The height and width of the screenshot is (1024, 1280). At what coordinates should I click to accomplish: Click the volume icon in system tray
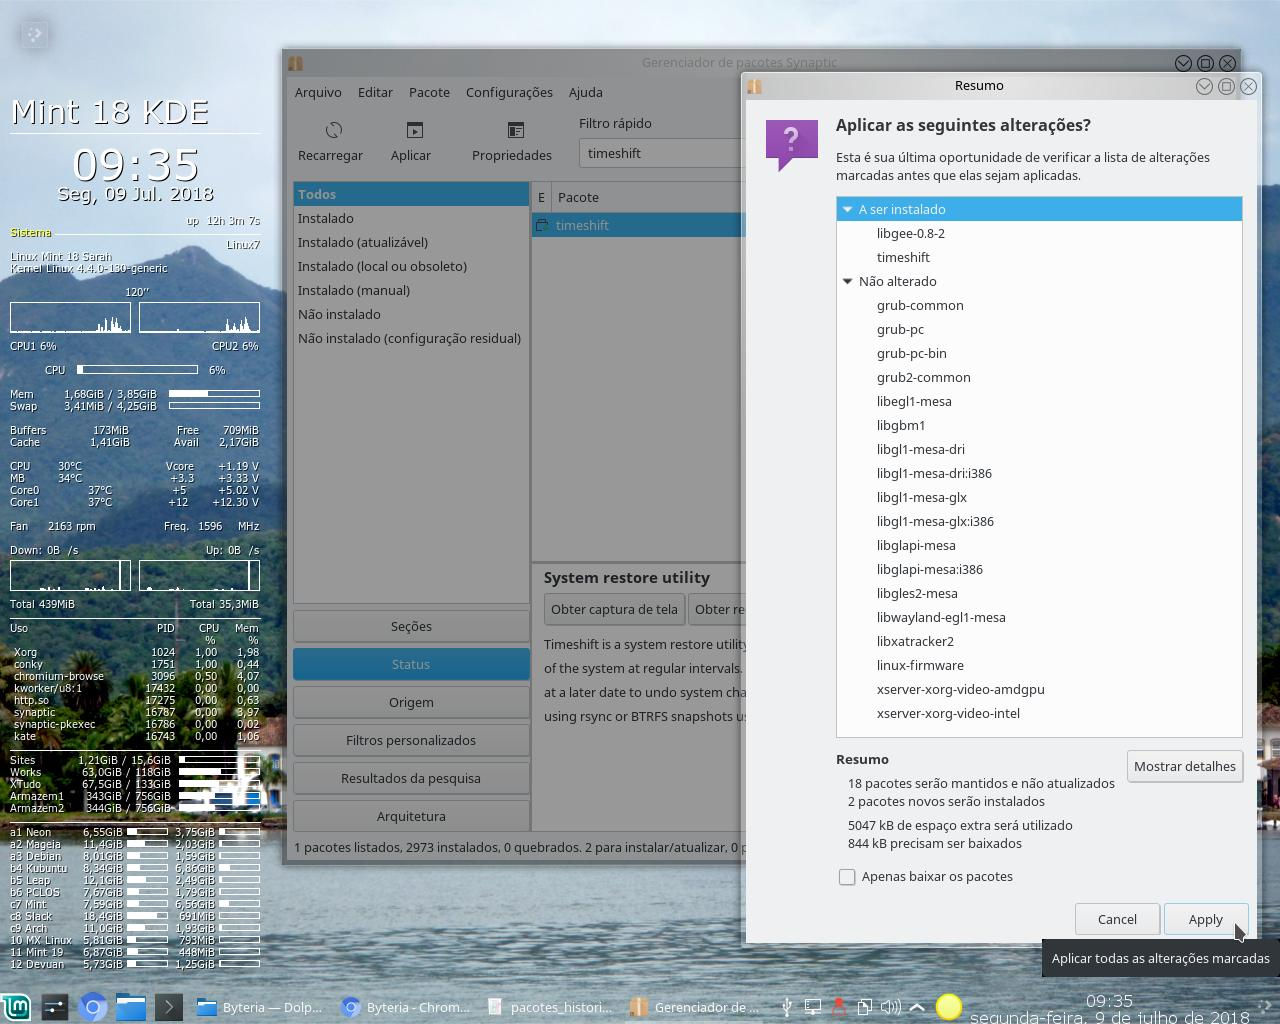[x=890, y=1007]
